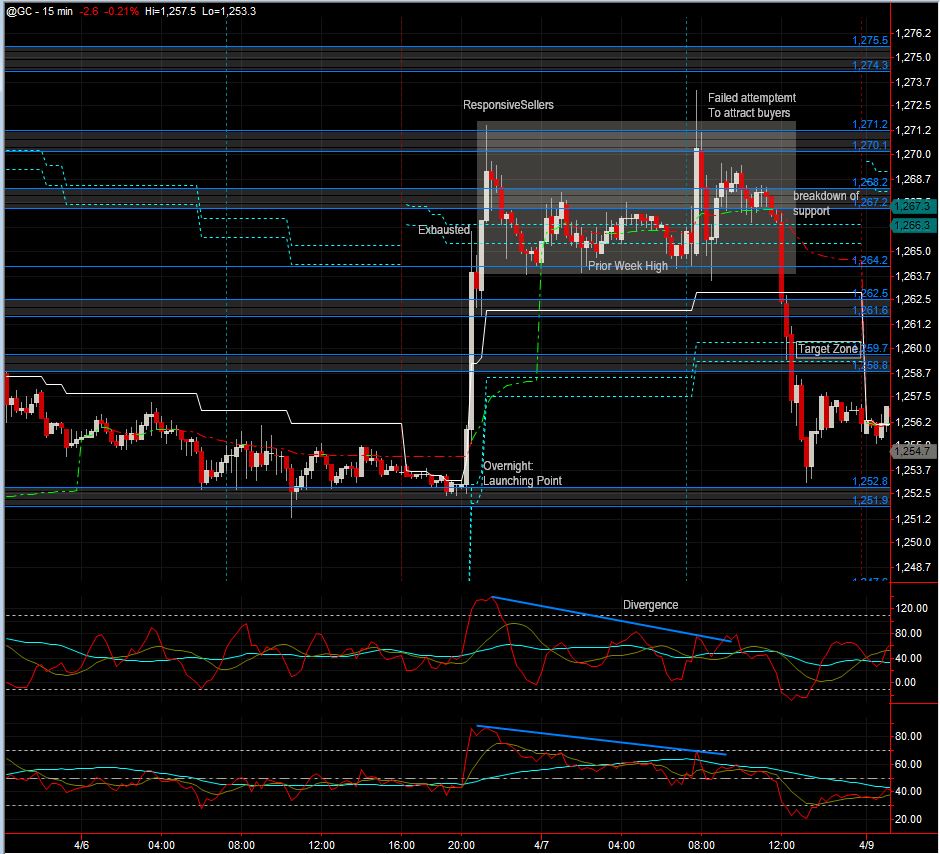The image size is (940, 854).
Task: Select the gray shaded consolidation rectangle
Action: [x=636, y=198]
